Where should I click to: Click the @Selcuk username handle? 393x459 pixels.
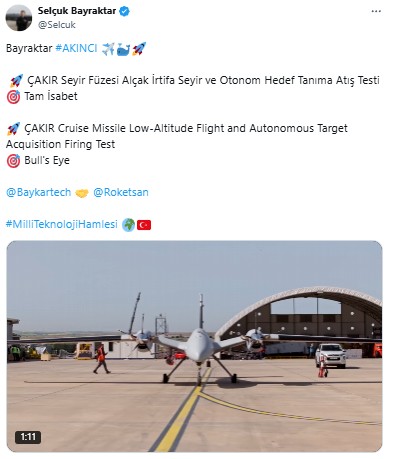click(57, 25)
